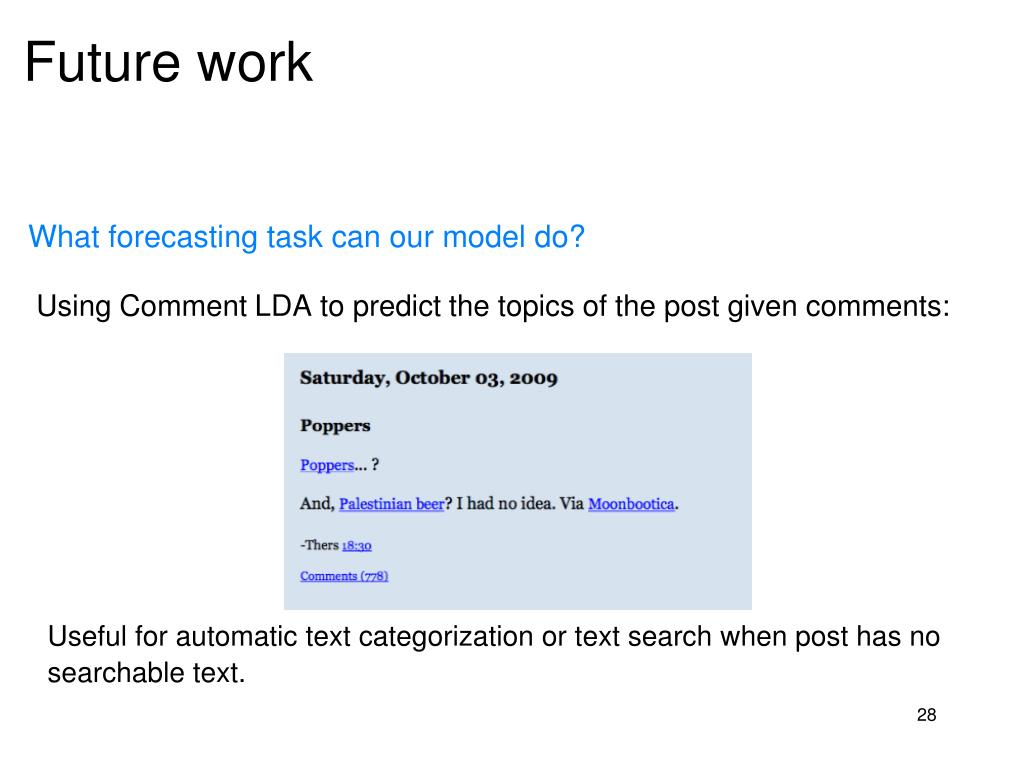Visit the Moonbootica link
This screenshot has width=1023, height=767.
point(631,504)
